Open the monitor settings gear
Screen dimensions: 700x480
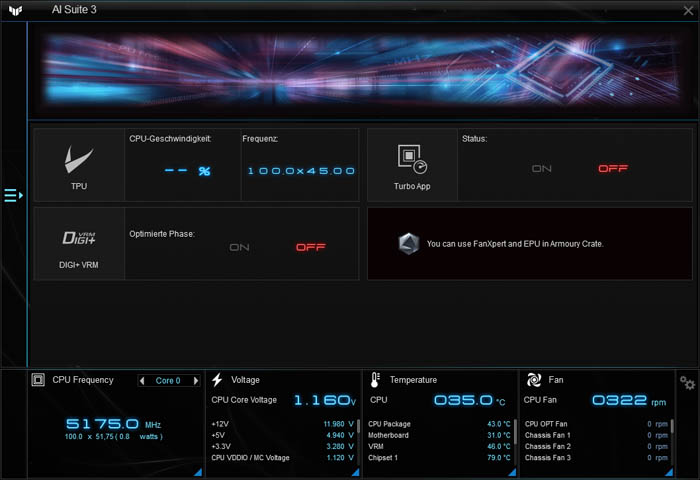(x=687, y=383)
